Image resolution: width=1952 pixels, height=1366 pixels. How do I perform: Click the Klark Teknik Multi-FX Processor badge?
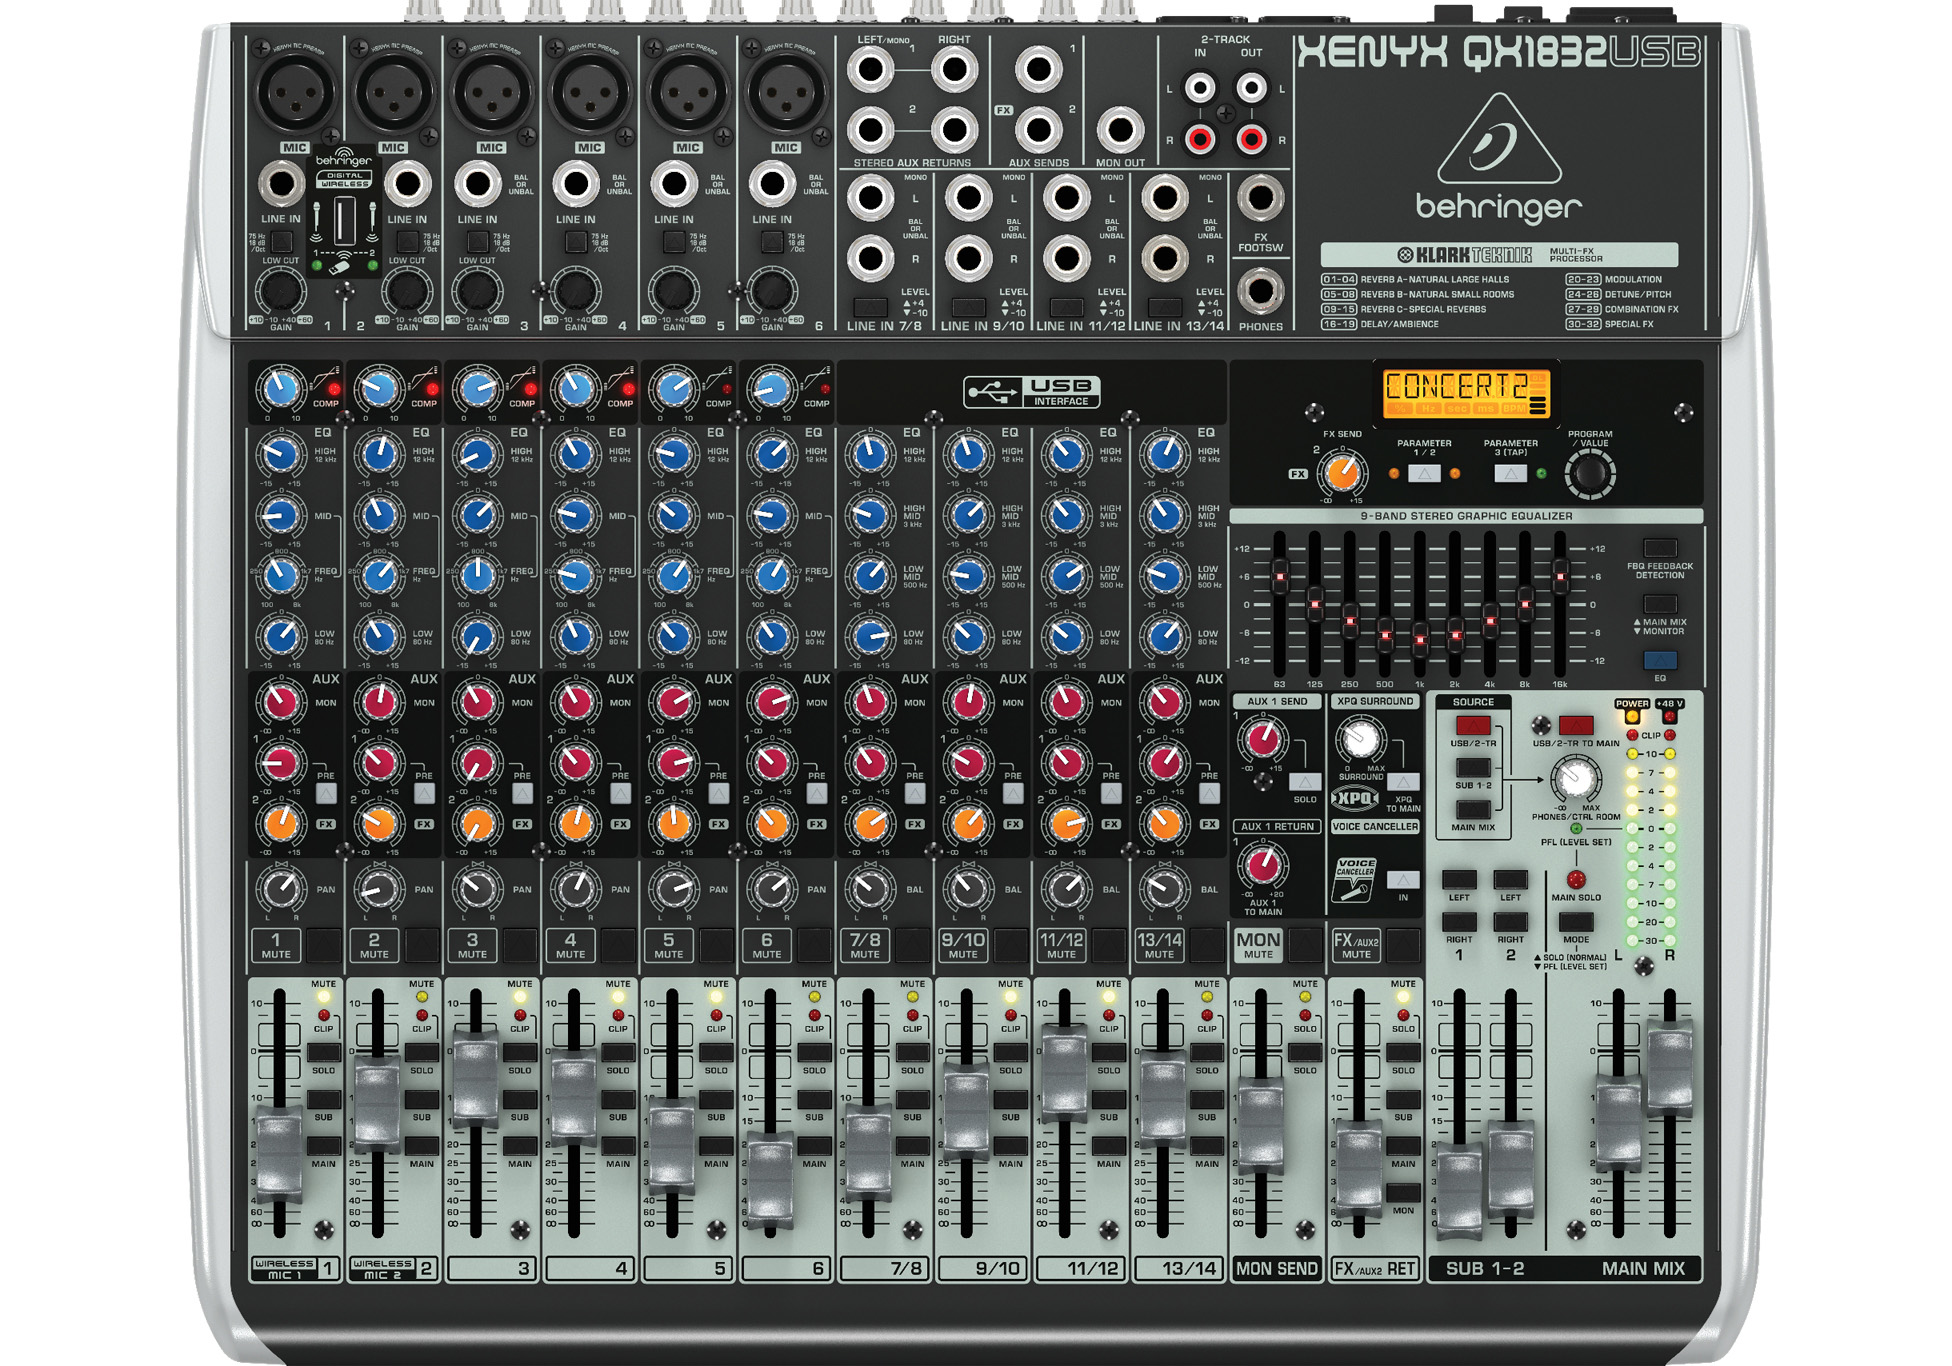click(x=1499, y=255)
